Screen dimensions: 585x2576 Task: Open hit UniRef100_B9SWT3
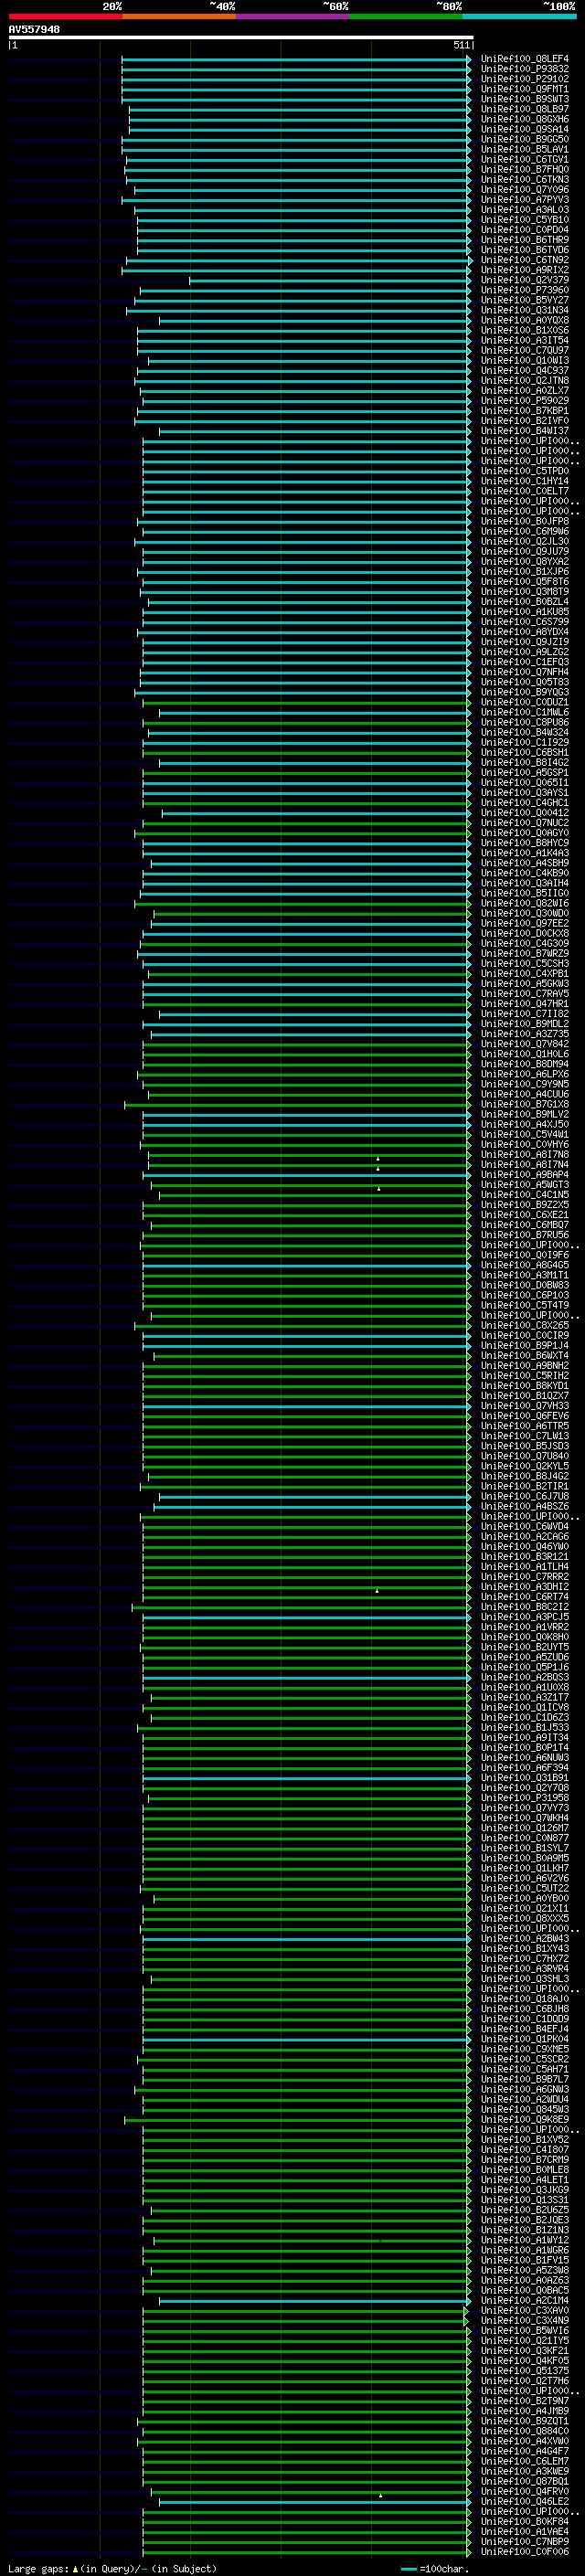tap(524, 99)
